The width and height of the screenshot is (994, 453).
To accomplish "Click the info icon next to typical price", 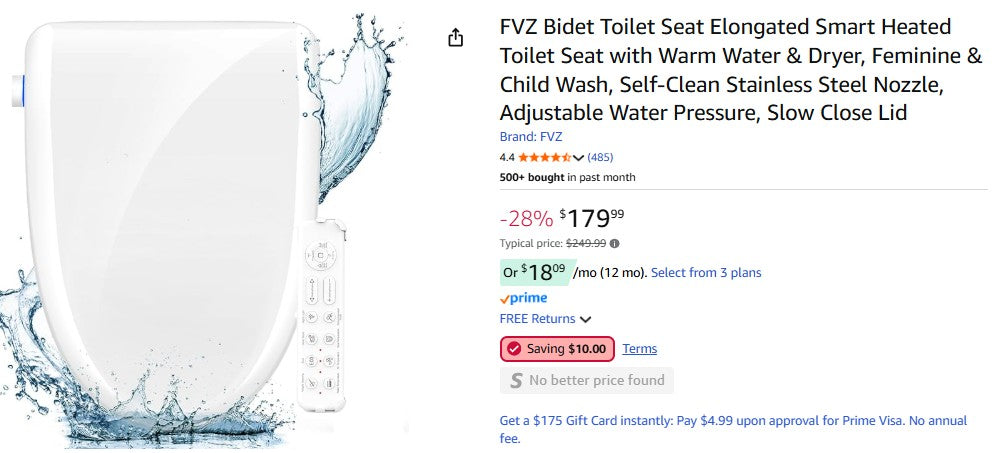I will tap(614, 243).
